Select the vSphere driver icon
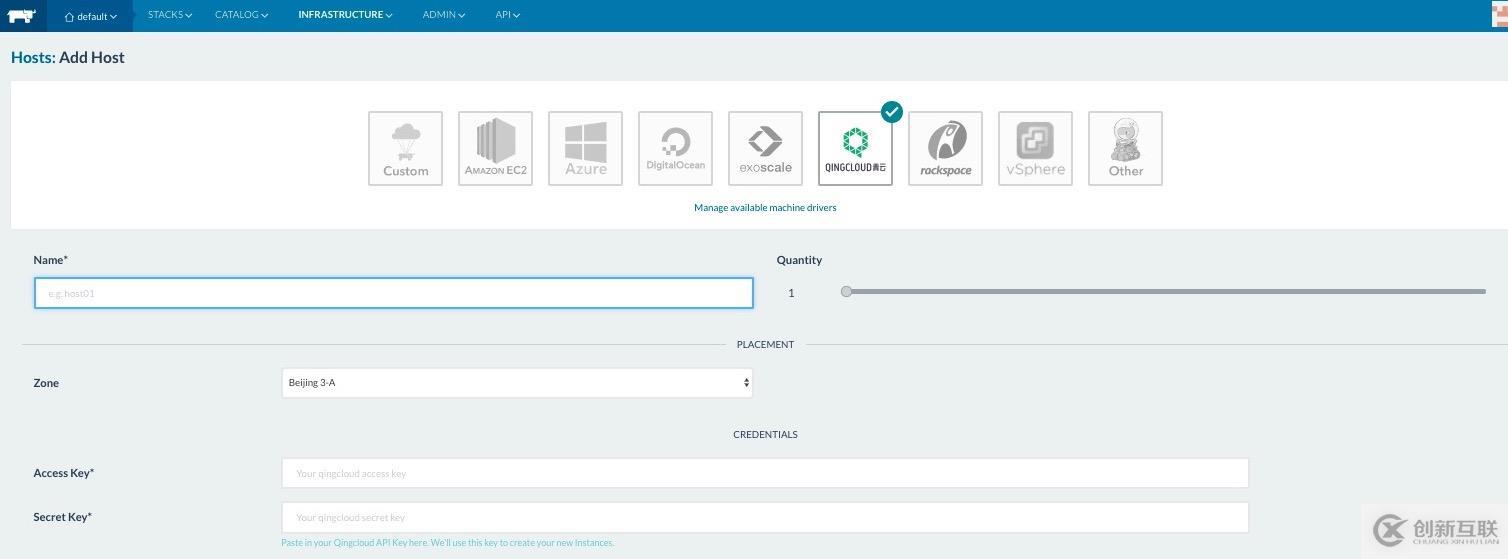This screenshot has height=559, width=1508. coord(1035,148)
